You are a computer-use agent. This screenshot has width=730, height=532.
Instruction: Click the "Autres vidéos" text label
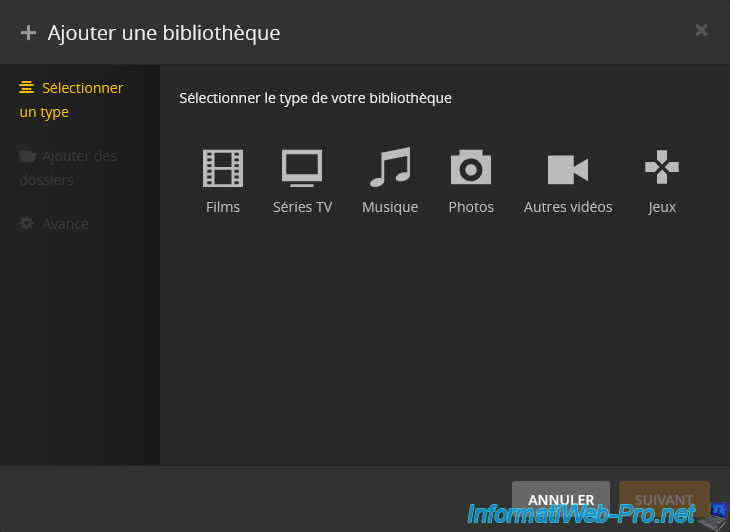click(x=568, y=207)
